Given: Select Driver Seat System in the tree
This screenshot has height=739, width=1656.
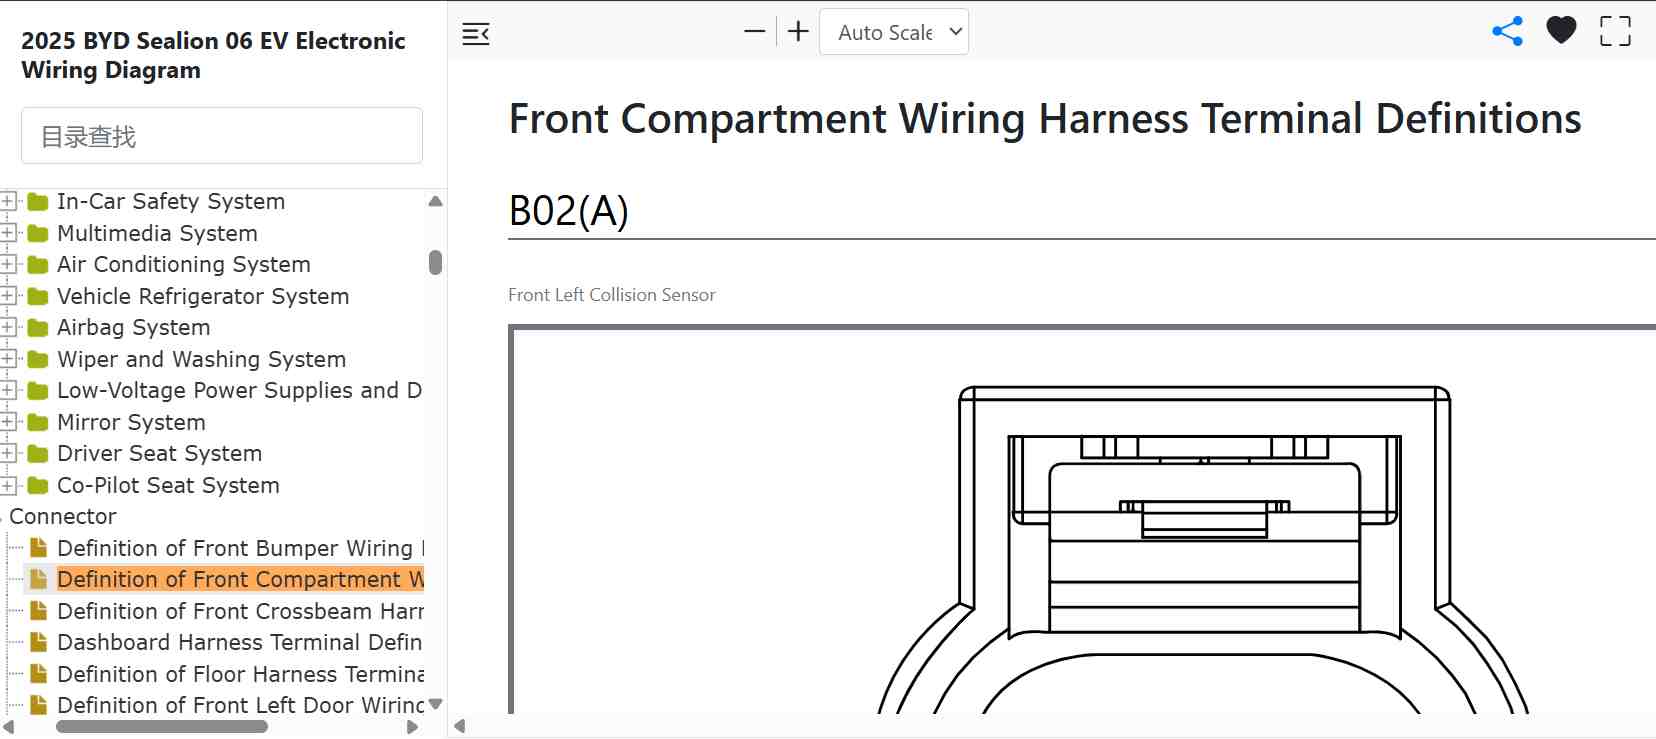Looking at the screenshot, I should coord(160,454).
